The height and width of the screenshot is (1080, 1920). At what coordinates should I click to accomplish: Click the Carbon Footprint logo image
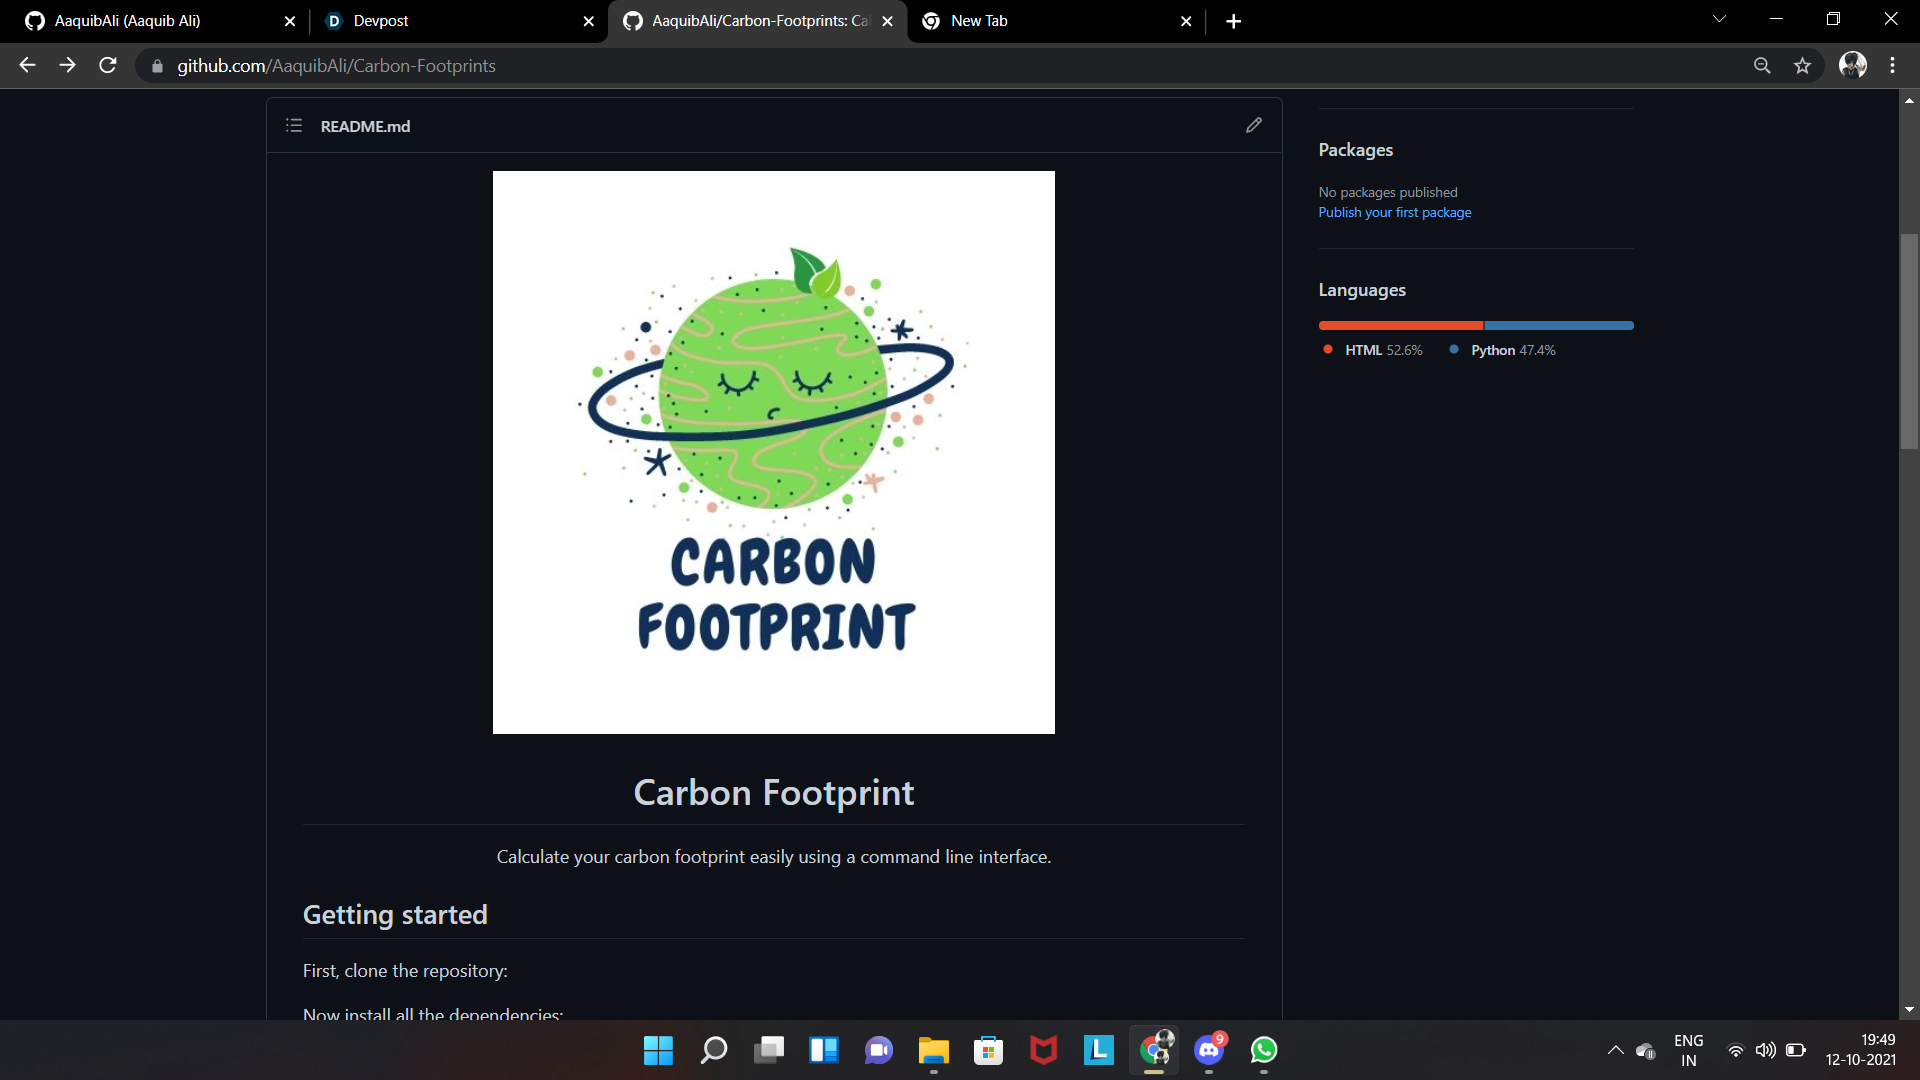(x=773, y=452)
